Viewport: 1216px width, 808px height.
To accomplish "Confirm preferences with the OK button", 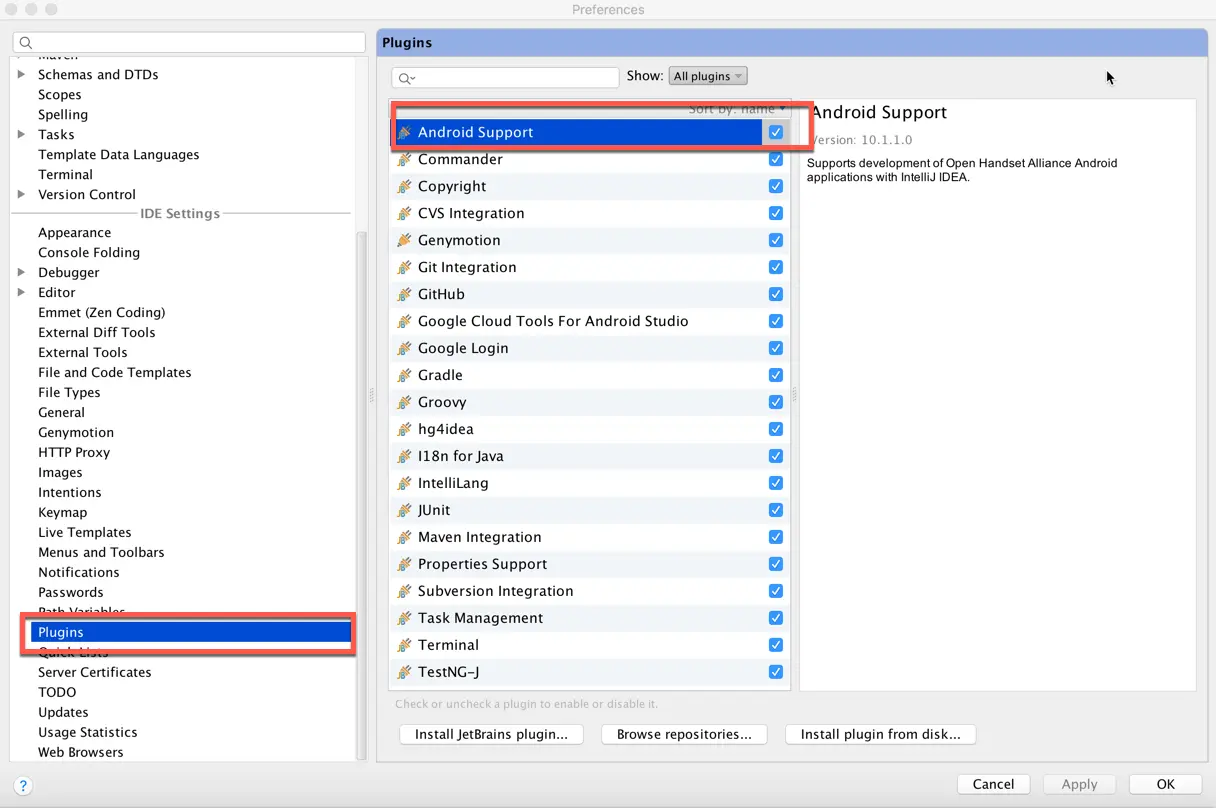I will 1165,784.
